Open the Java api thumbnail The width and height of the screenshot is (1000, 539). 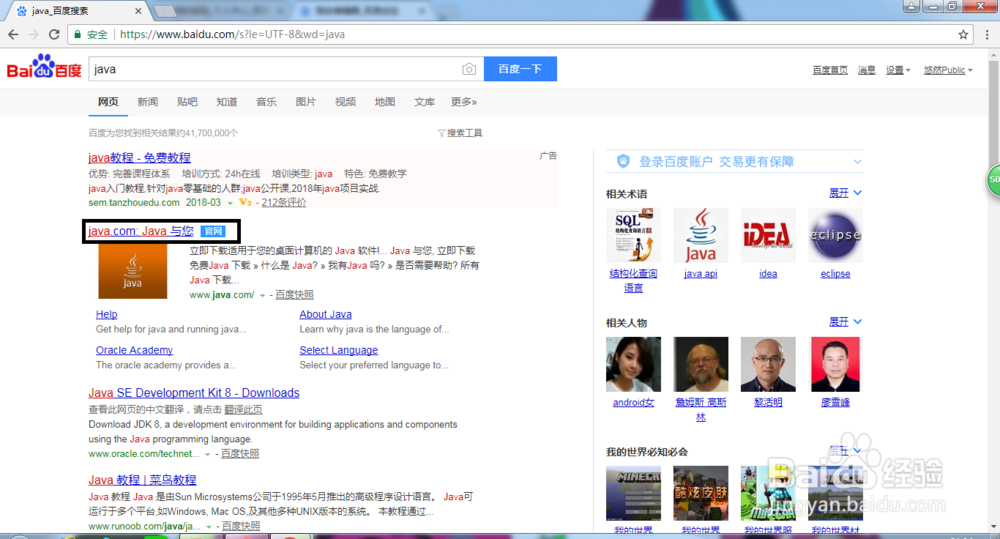tap(700, 235)
